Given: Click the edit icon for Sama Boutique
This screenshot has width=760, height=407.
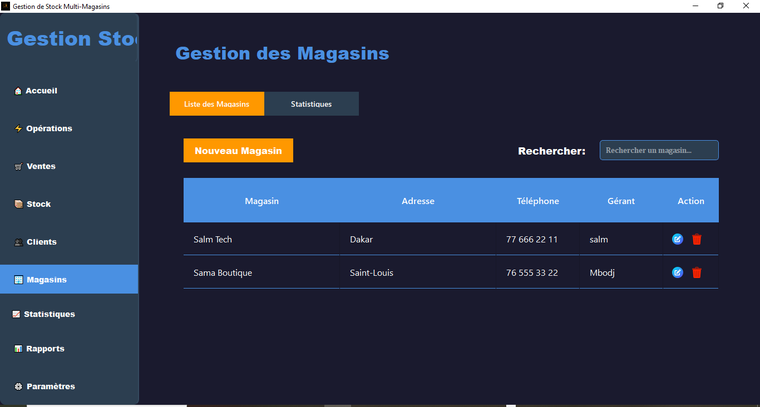Looking at the screenshot, I should tap(677, 272).
